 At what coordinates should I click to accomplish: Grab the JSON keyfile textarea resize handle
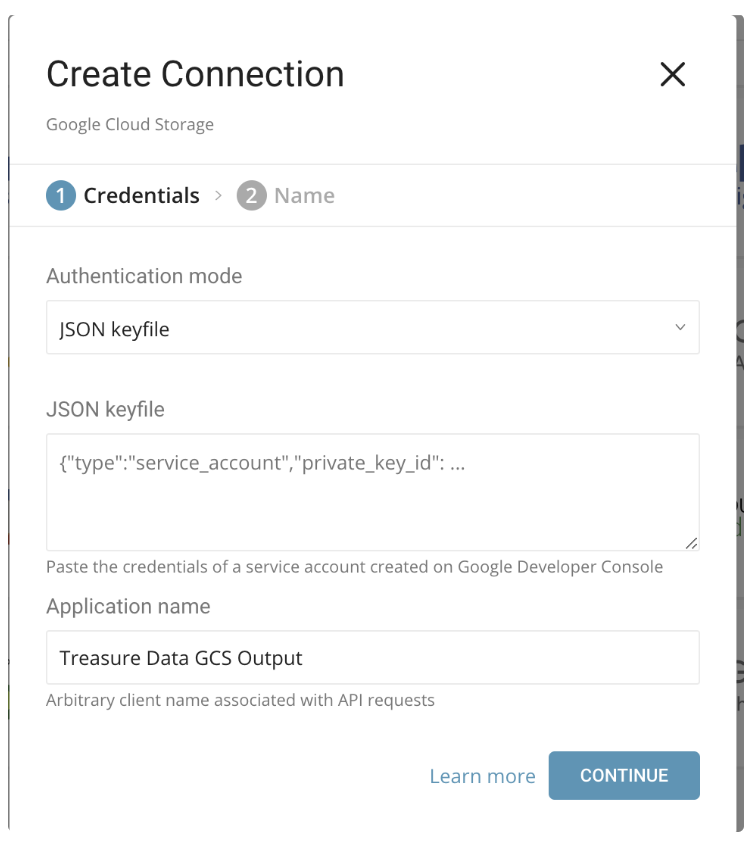[x=691, y=542]
